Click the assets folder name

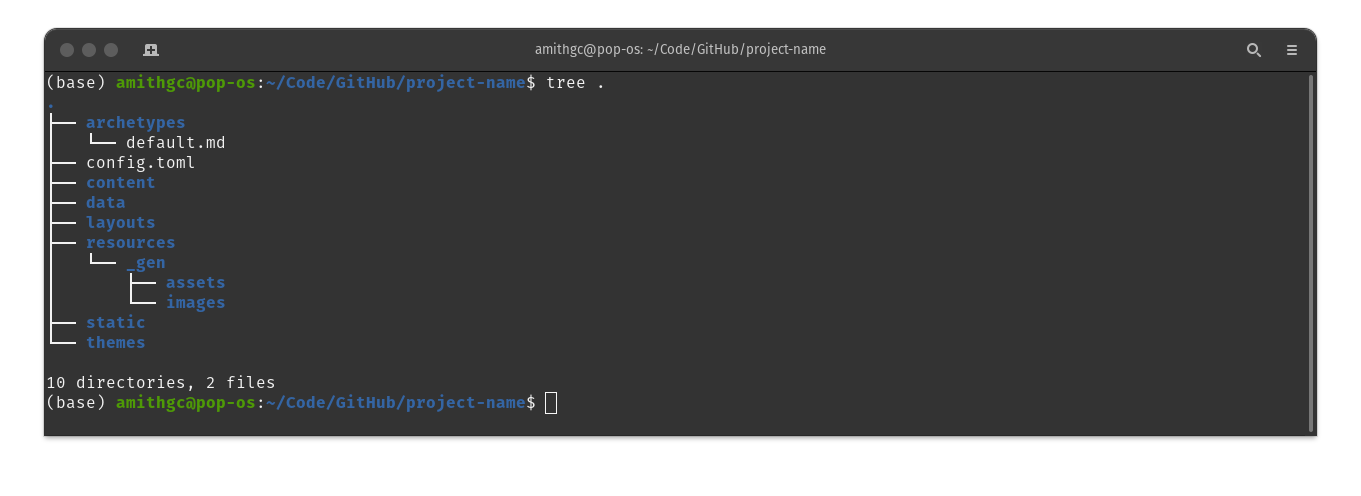[x=195, y=283]
